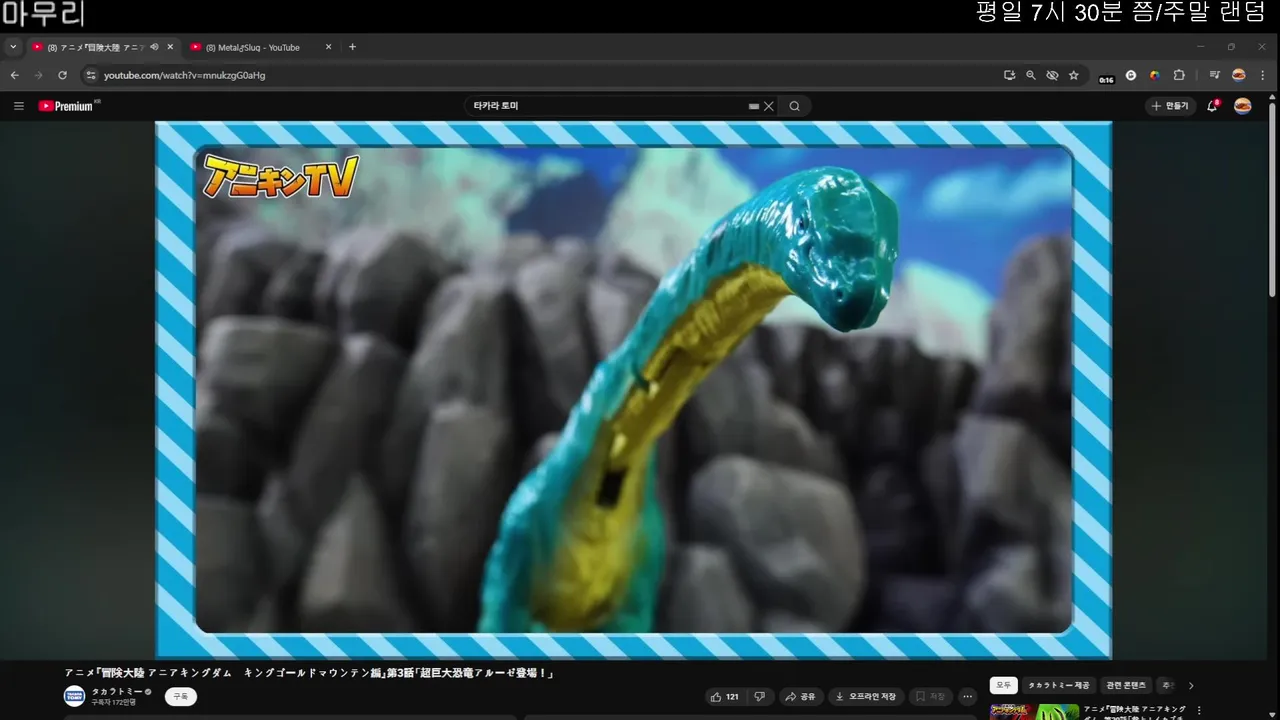Open the white circular G extension

[x=1131, y=75]
